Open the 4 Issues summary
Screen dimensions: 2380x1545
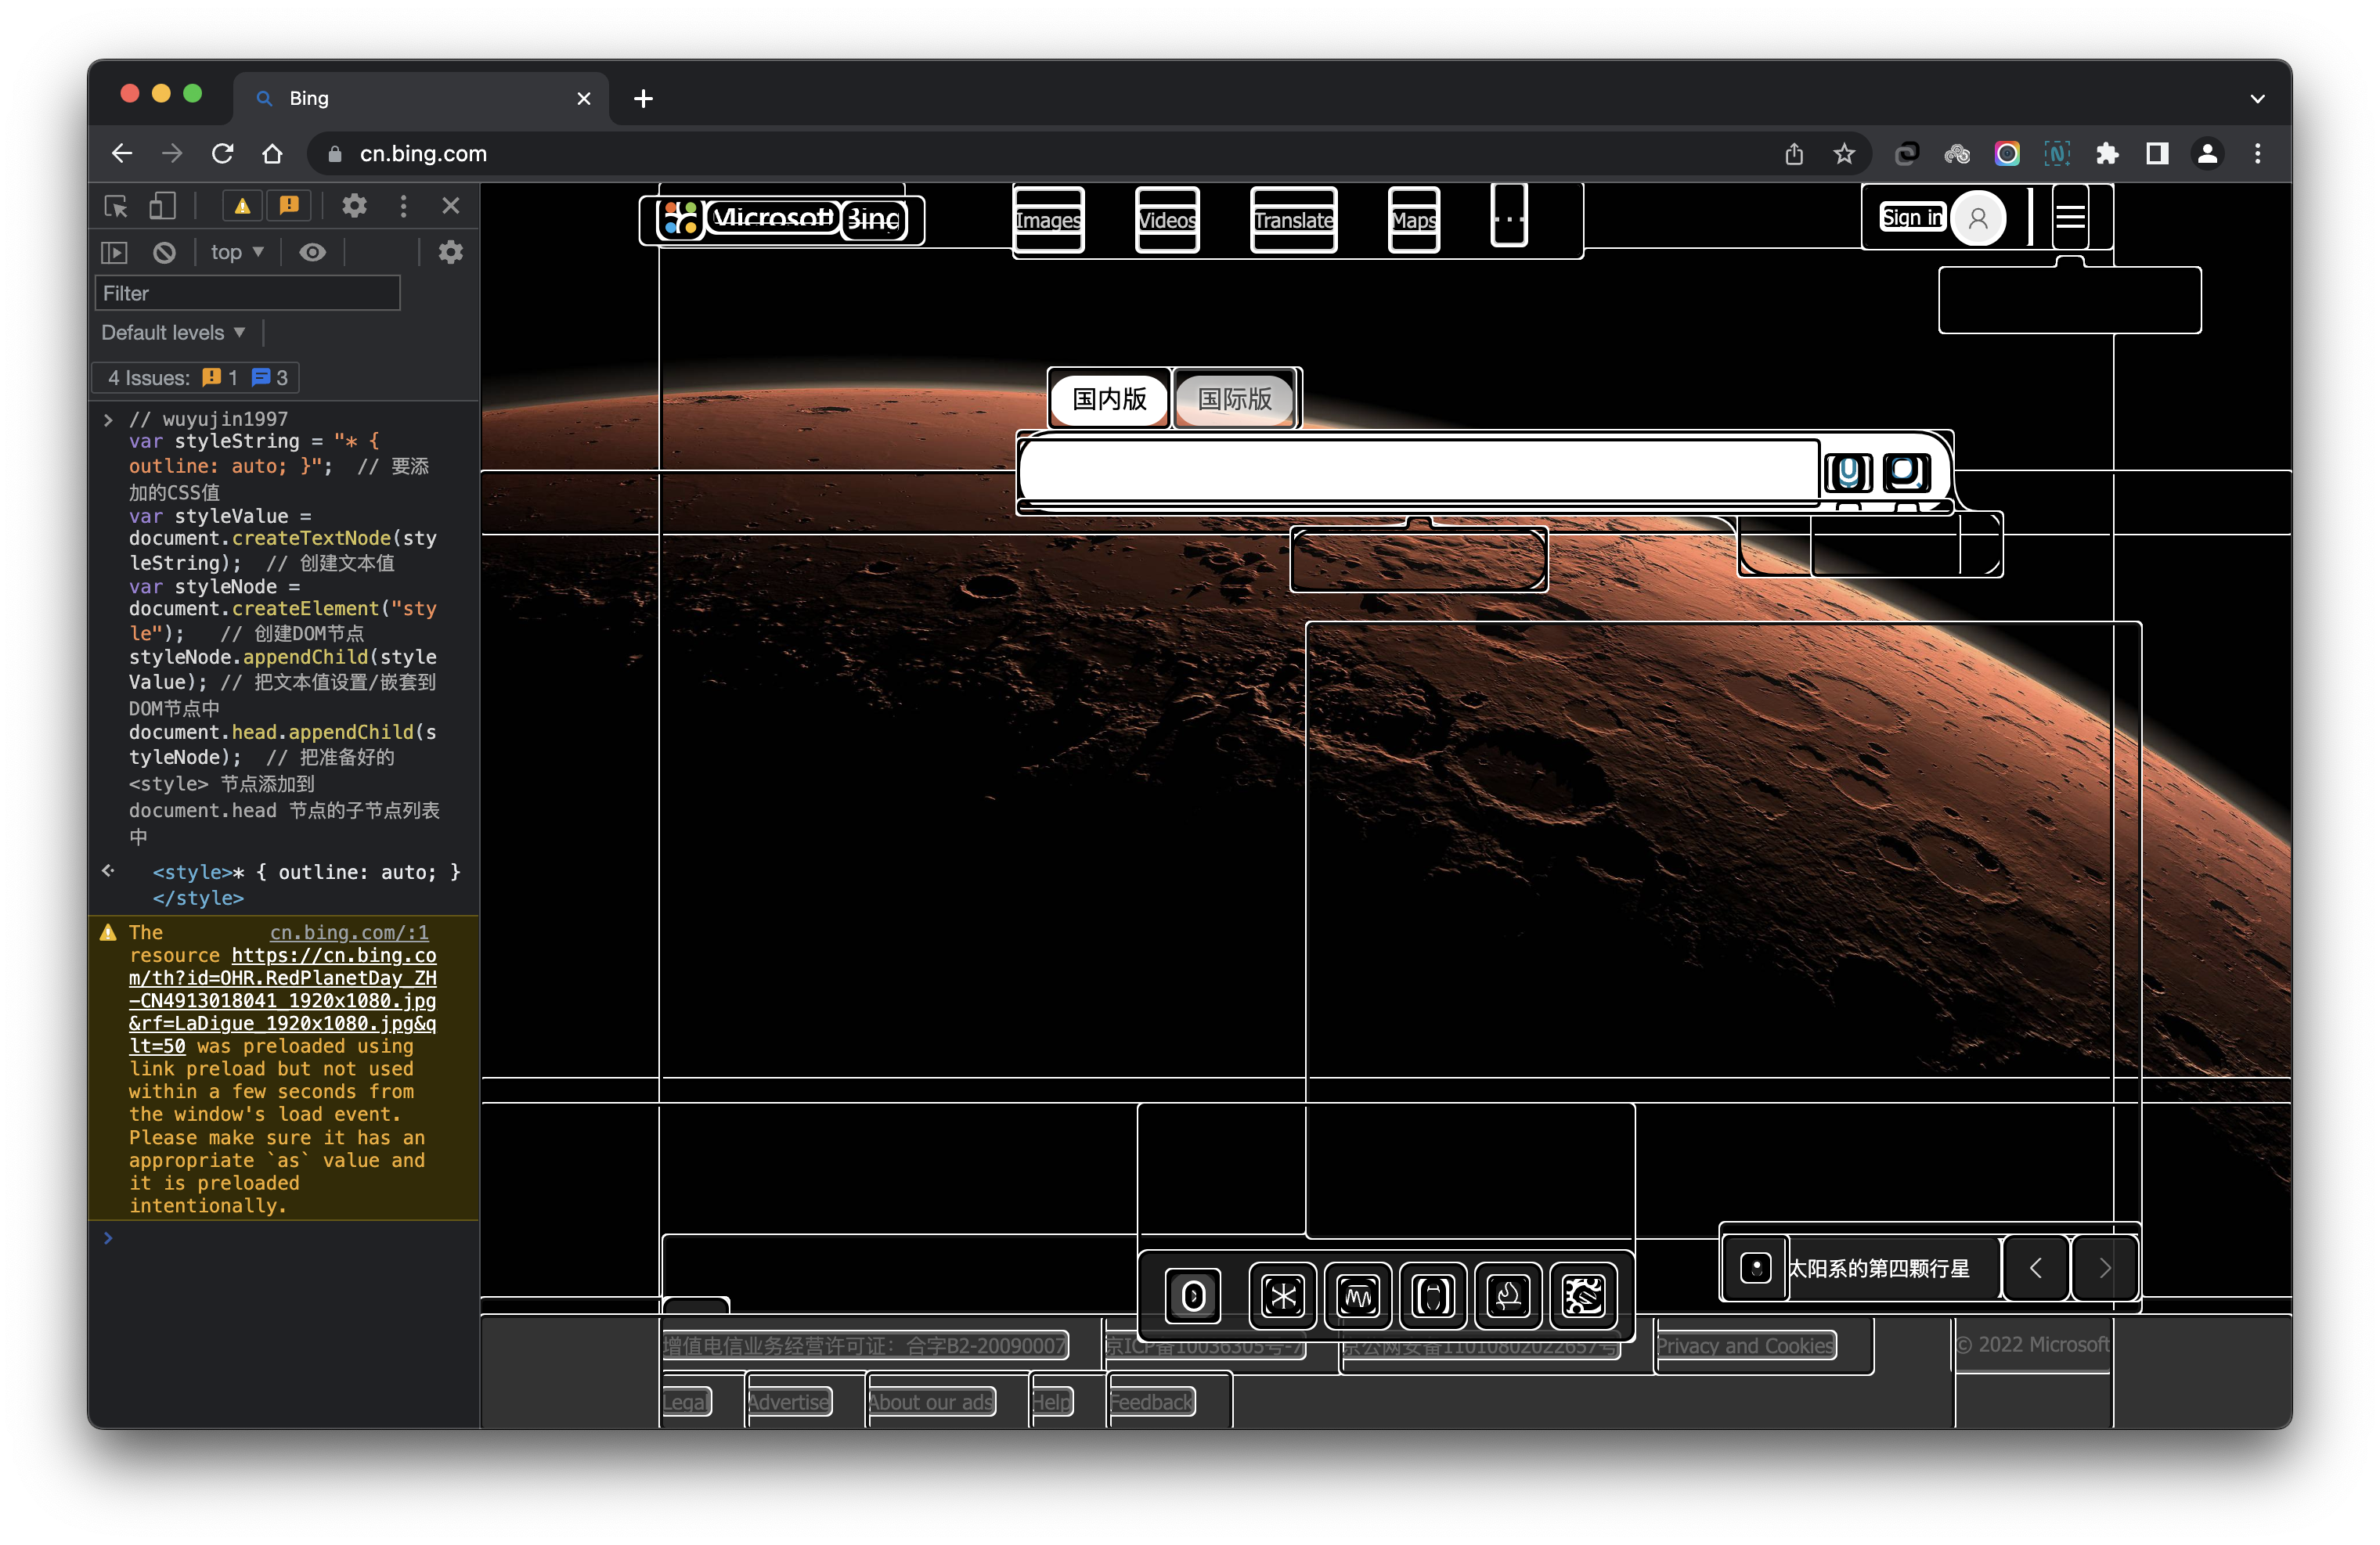point(196,378)
